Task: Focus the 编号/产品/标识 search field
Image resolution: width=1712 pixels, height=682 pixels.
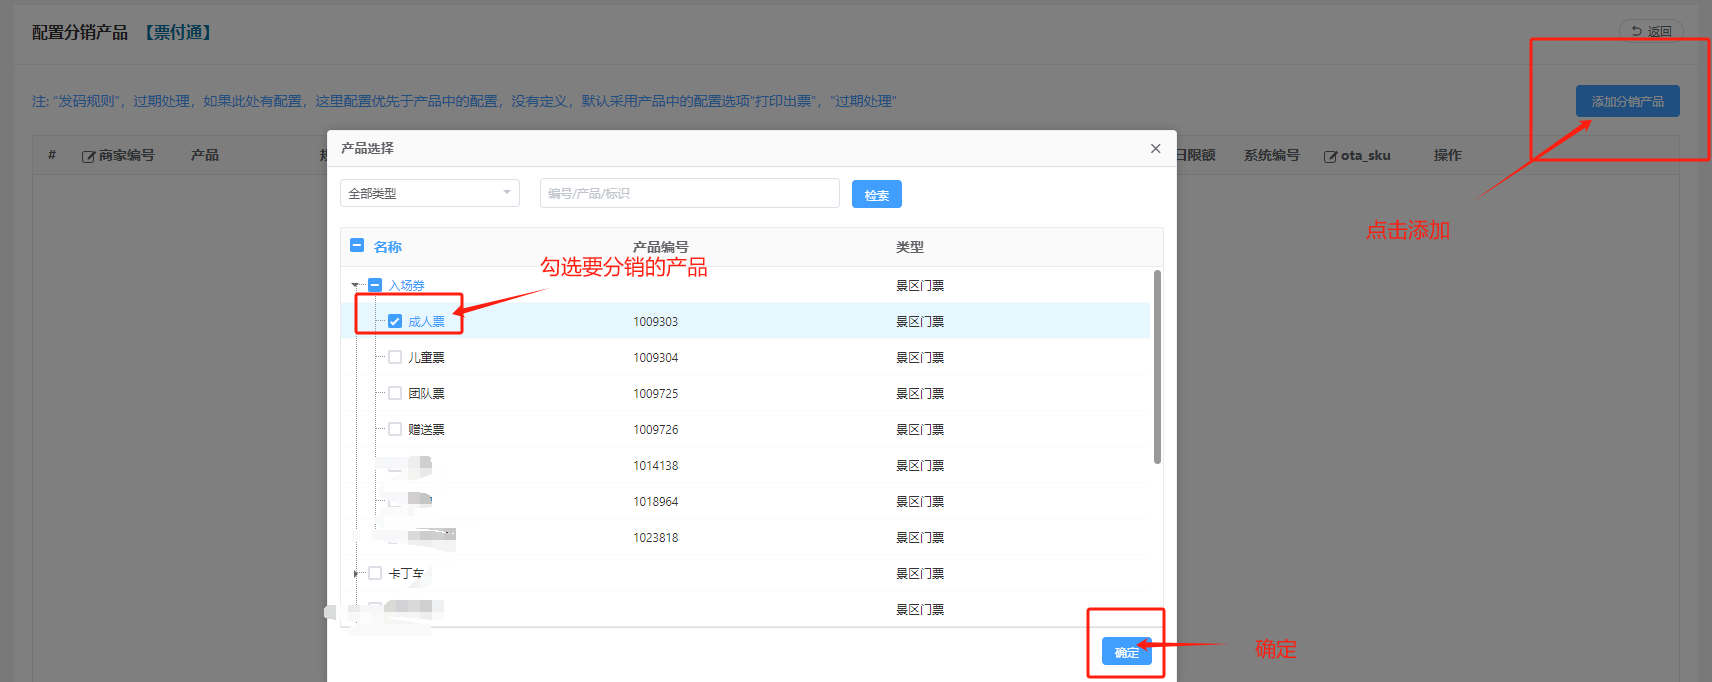Action: pos(689,193)
